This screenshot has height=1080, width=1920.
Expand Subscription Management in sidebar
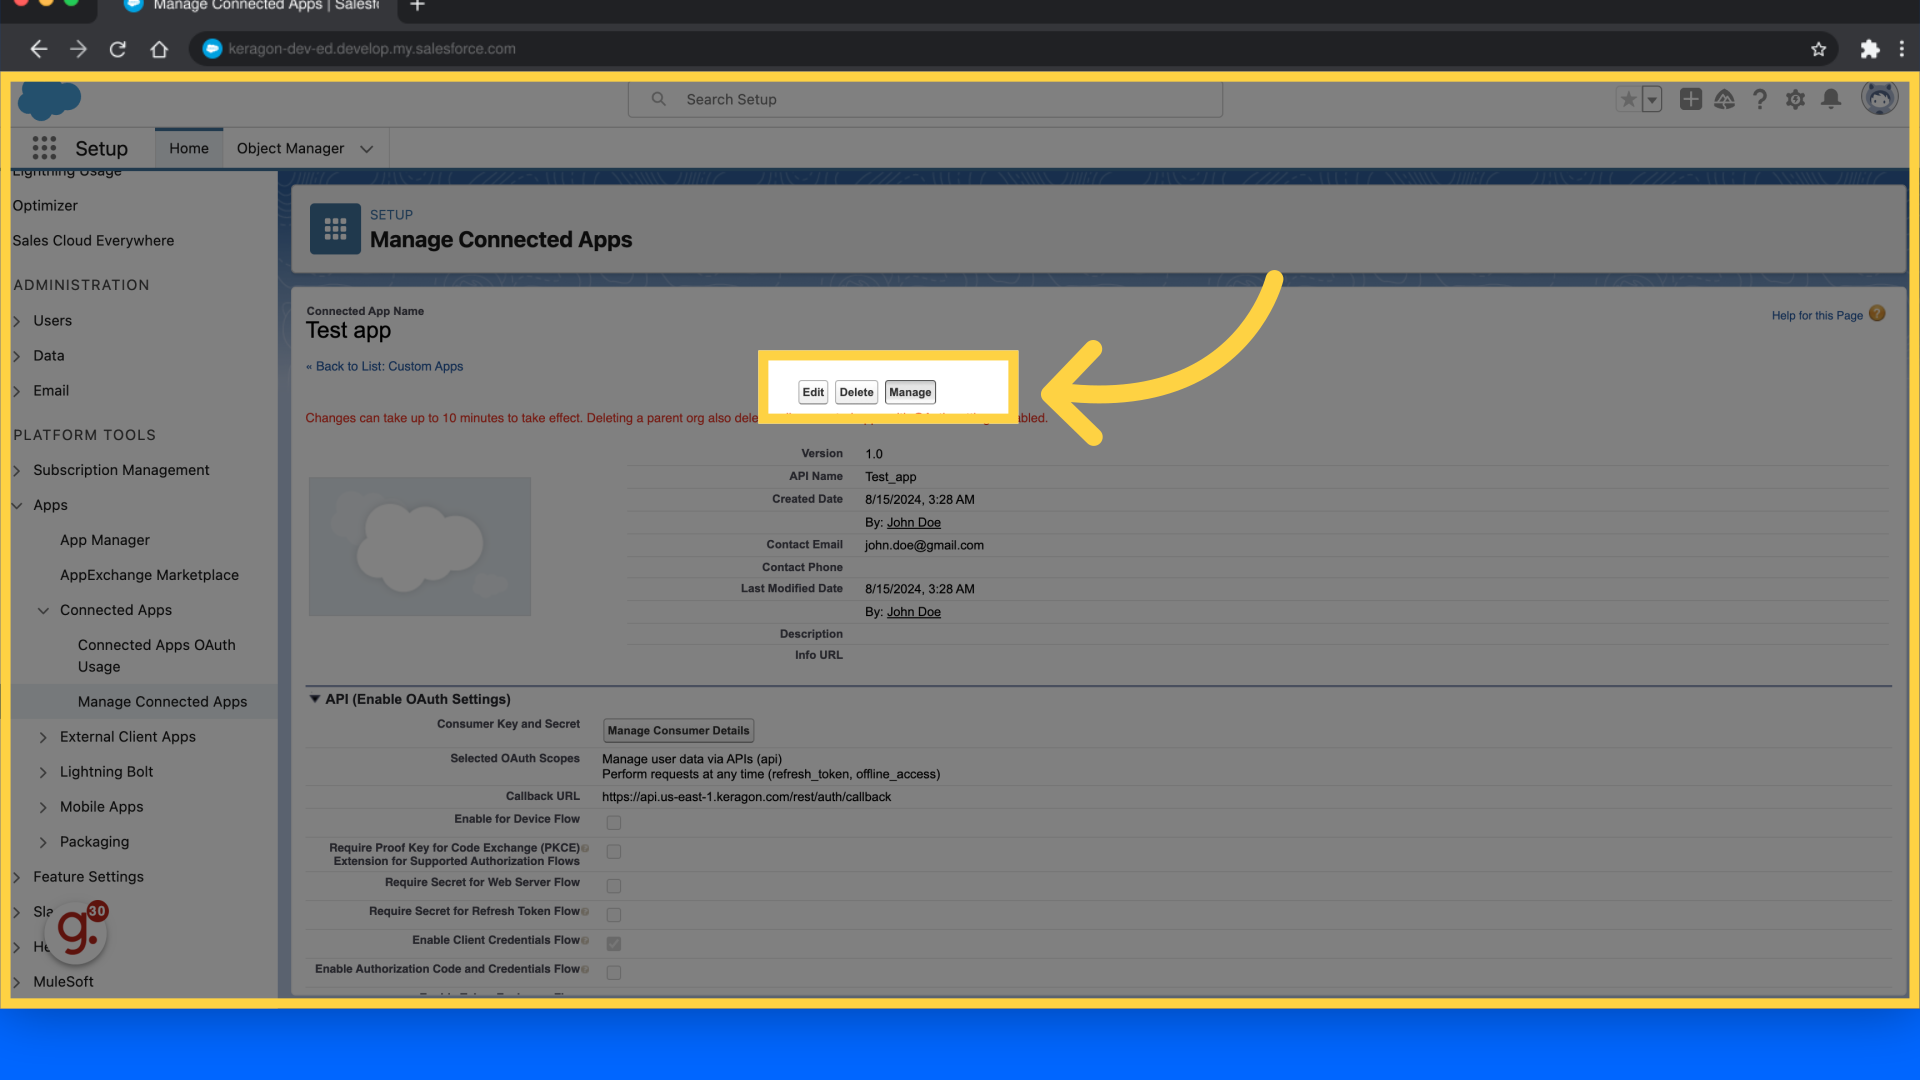pos(17,470)
